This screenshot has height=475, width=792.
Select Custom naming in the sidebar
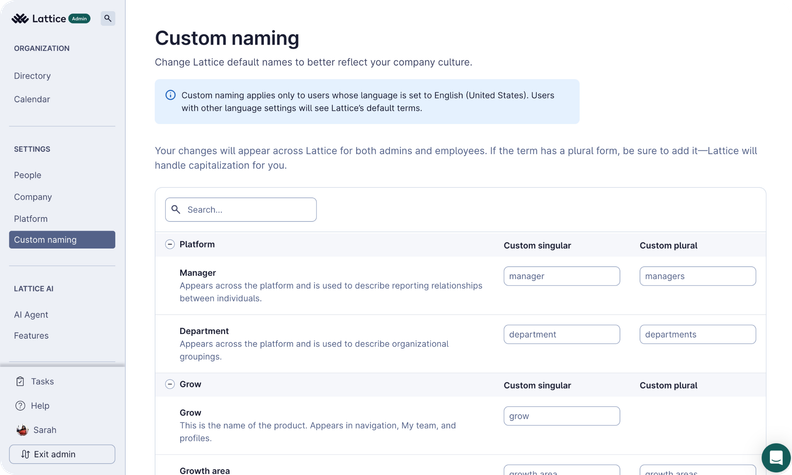[62, 240]
